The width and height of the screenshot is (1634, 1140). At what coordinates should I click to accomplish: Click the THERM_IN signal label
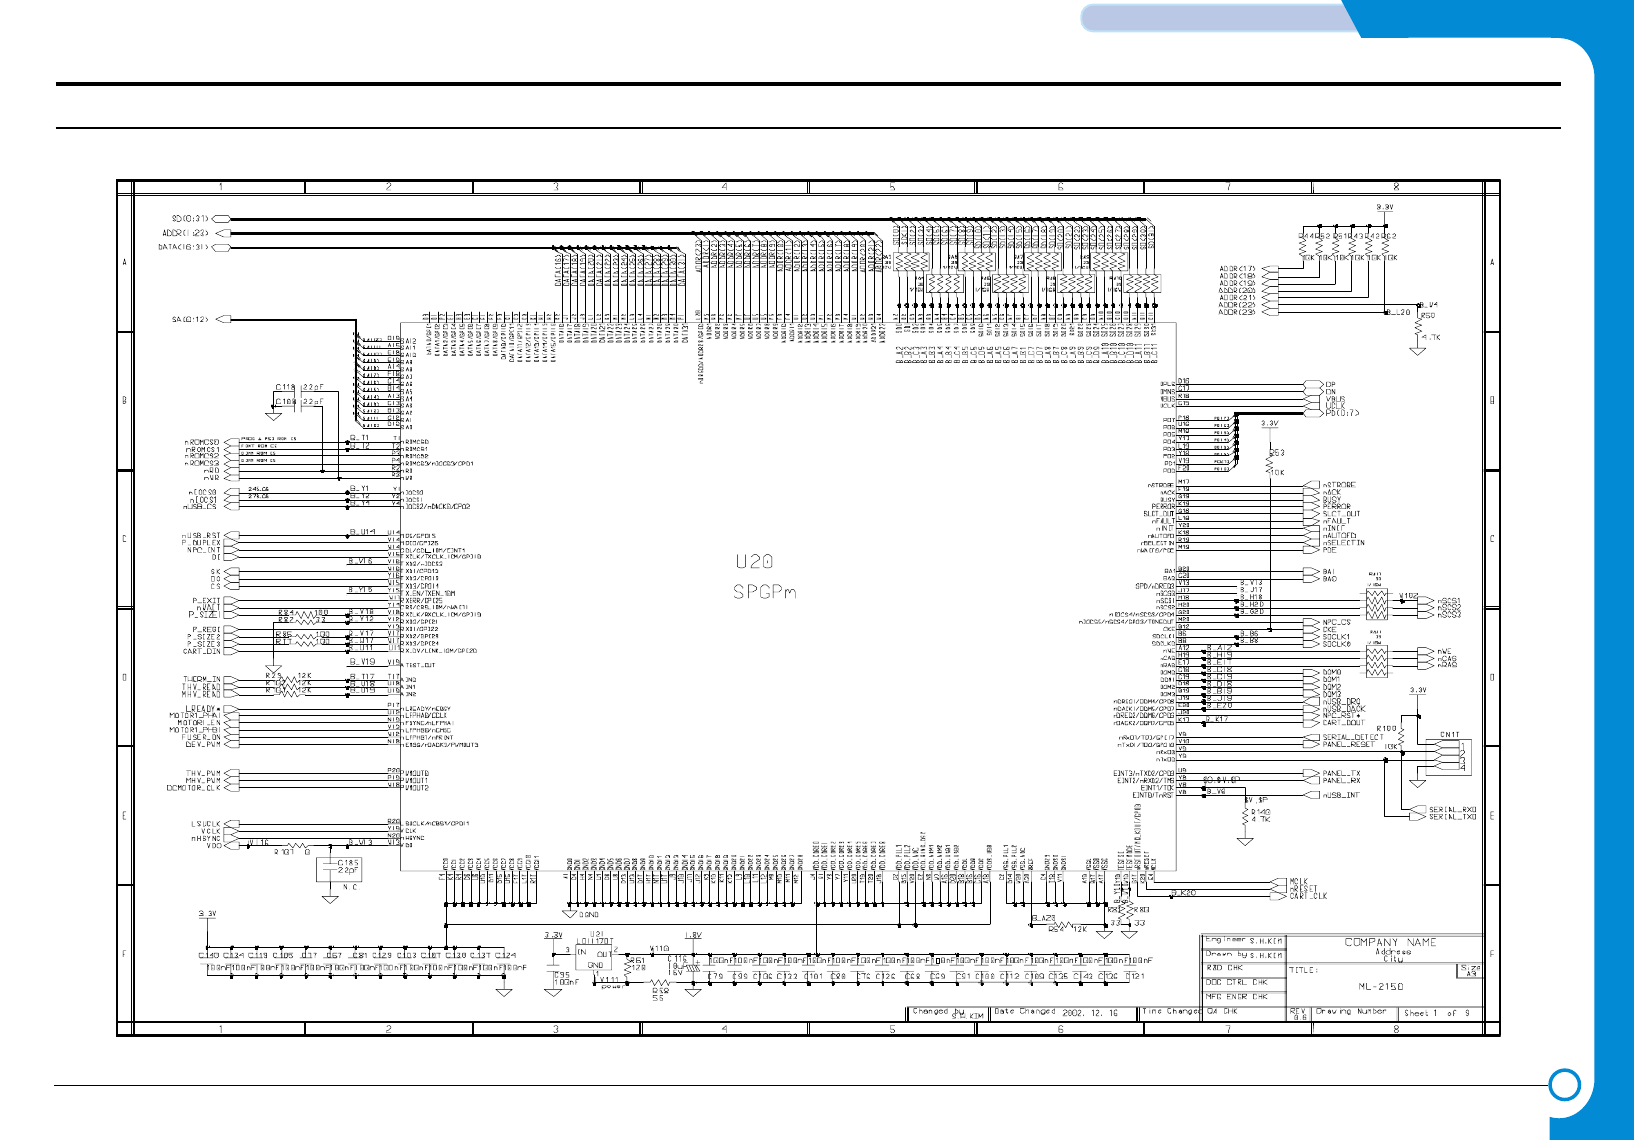tap(202, 680)
